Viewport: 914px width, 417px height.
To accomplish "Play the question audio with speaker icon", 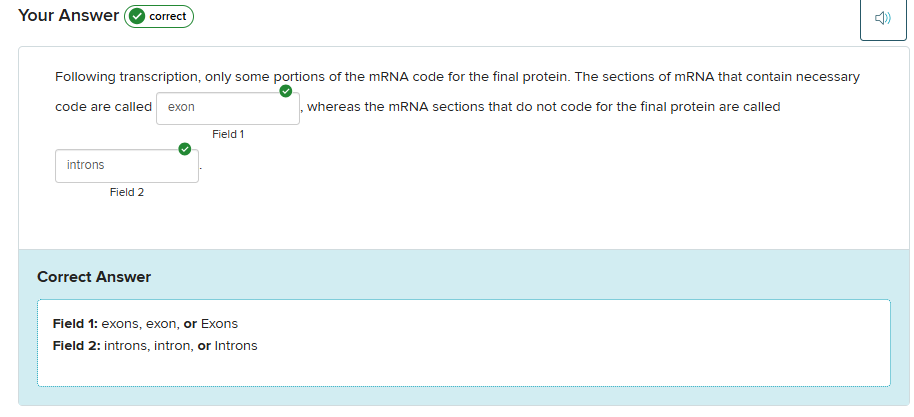I will click(x=882, y=19).
